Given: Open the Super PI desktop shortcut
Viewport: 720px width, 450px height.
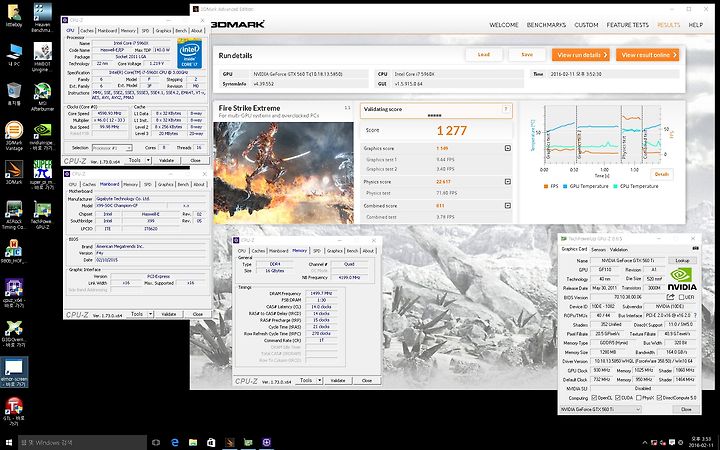Looking at the screenshot, I should (x=42, y=175).
